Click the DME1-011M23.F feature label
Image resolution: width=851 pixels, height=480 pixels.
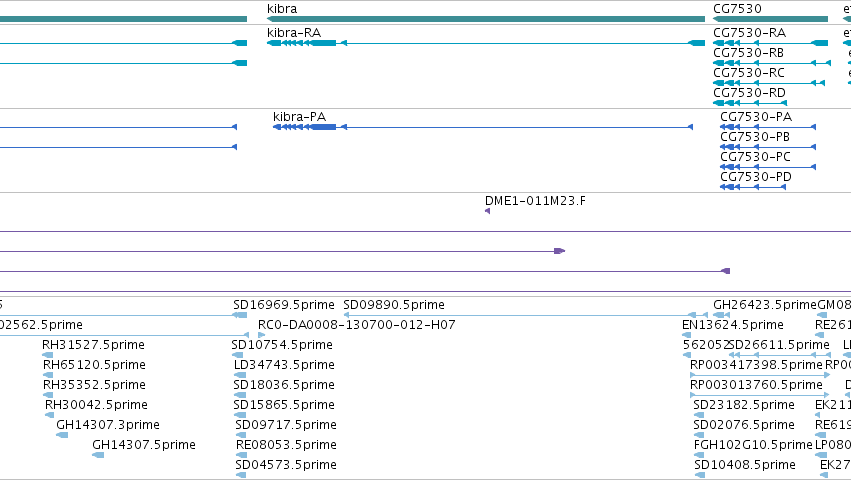coord(535,201)
